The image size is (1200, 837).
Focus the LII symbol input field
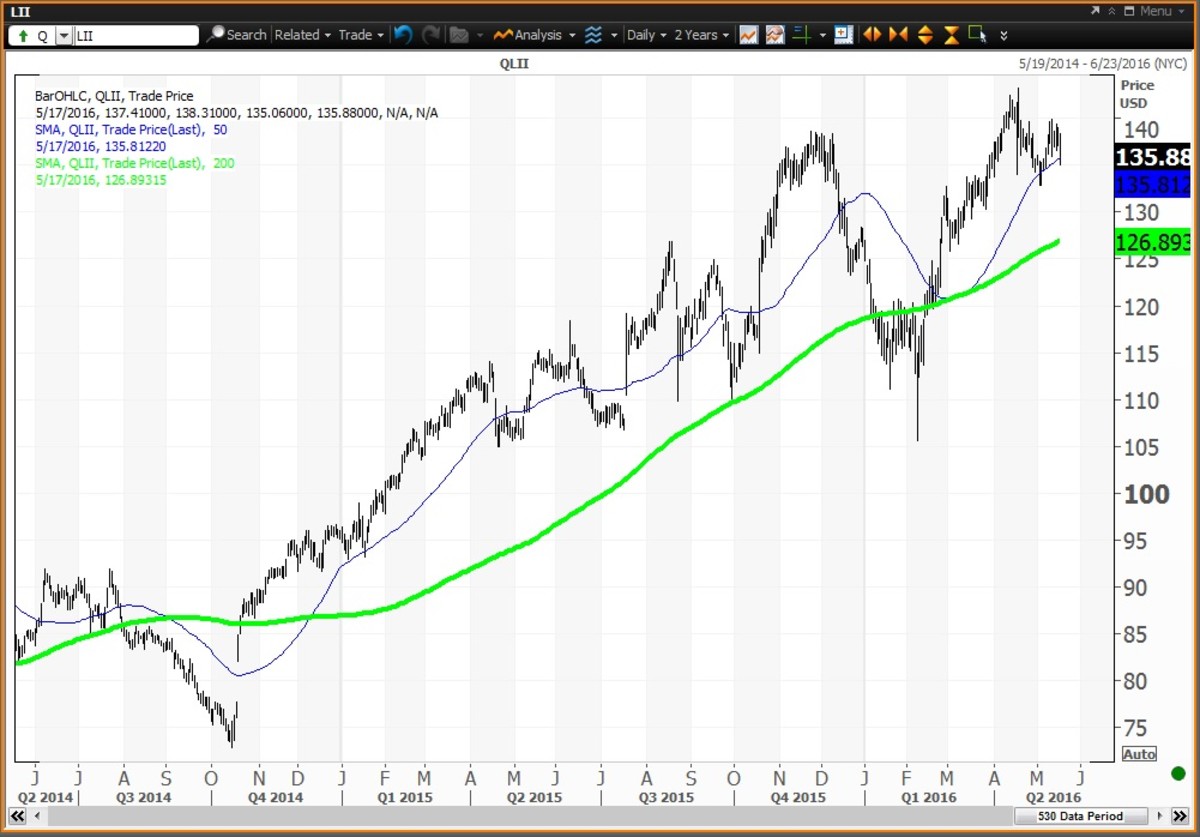coord(137,35)
